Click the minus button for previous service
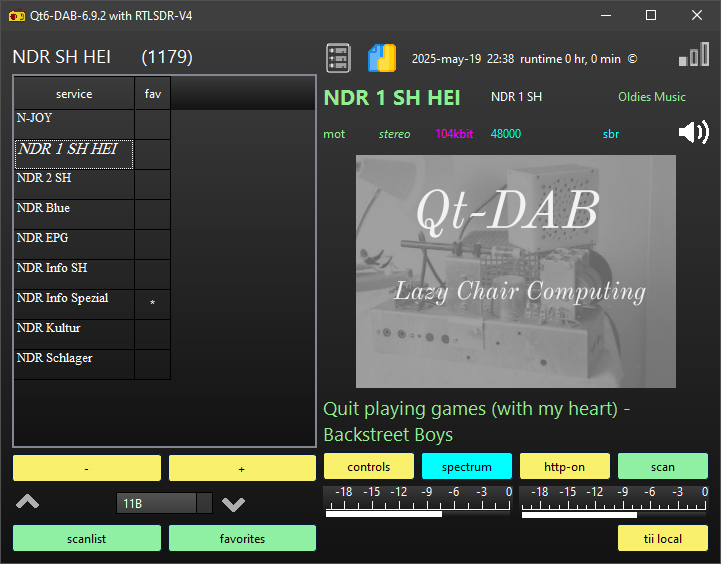 (x=87, y=468)
